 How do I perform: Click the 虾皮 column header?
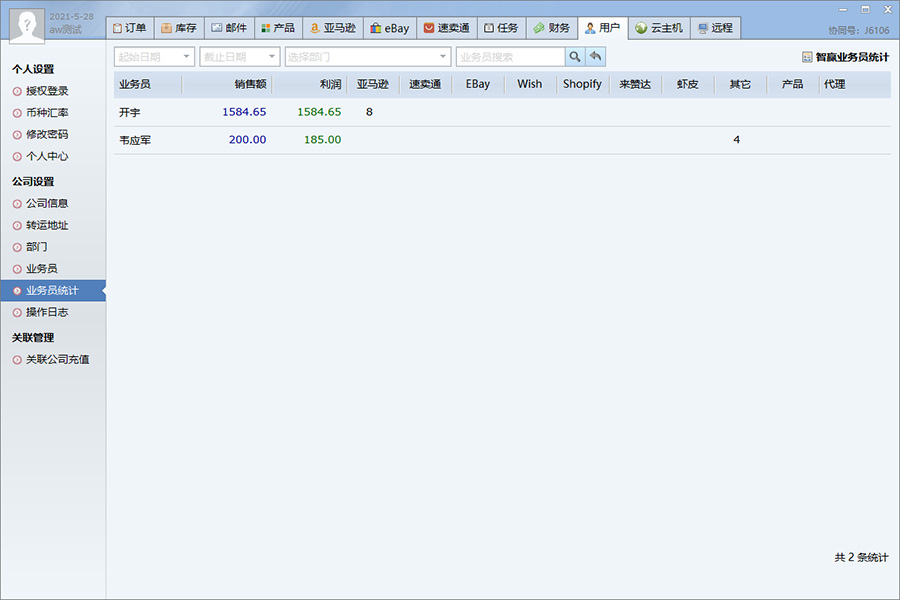click(x=688, y=84)
